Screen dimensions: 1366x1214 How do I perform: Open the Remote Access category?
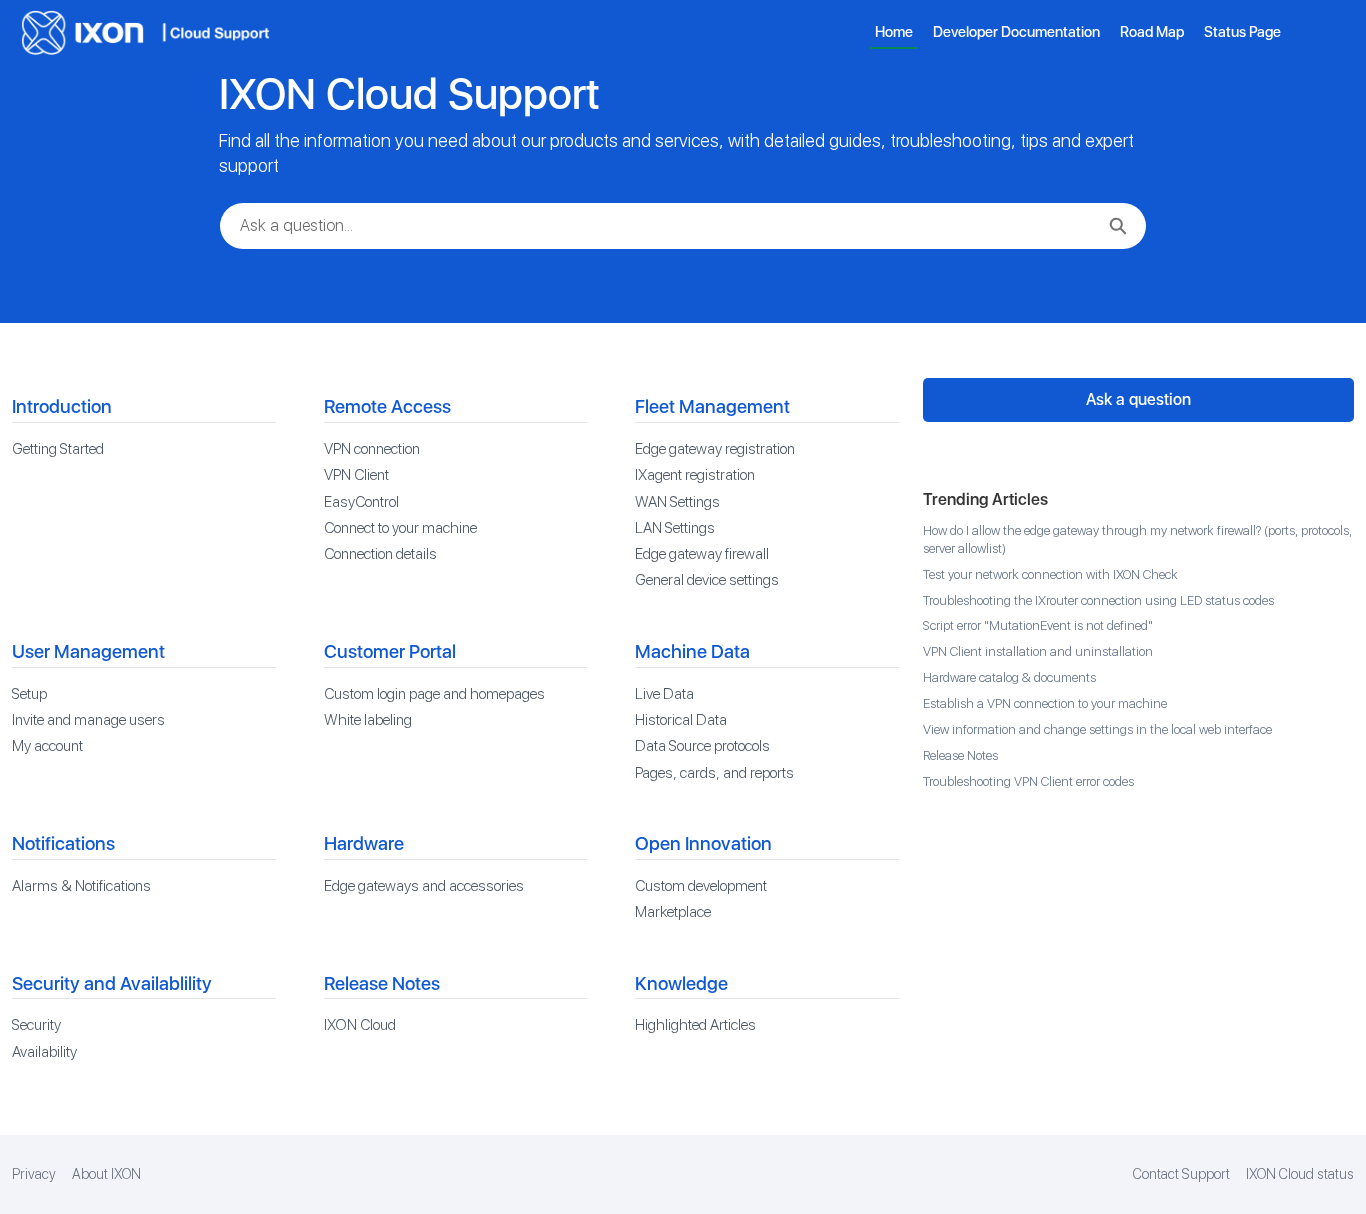387,407
